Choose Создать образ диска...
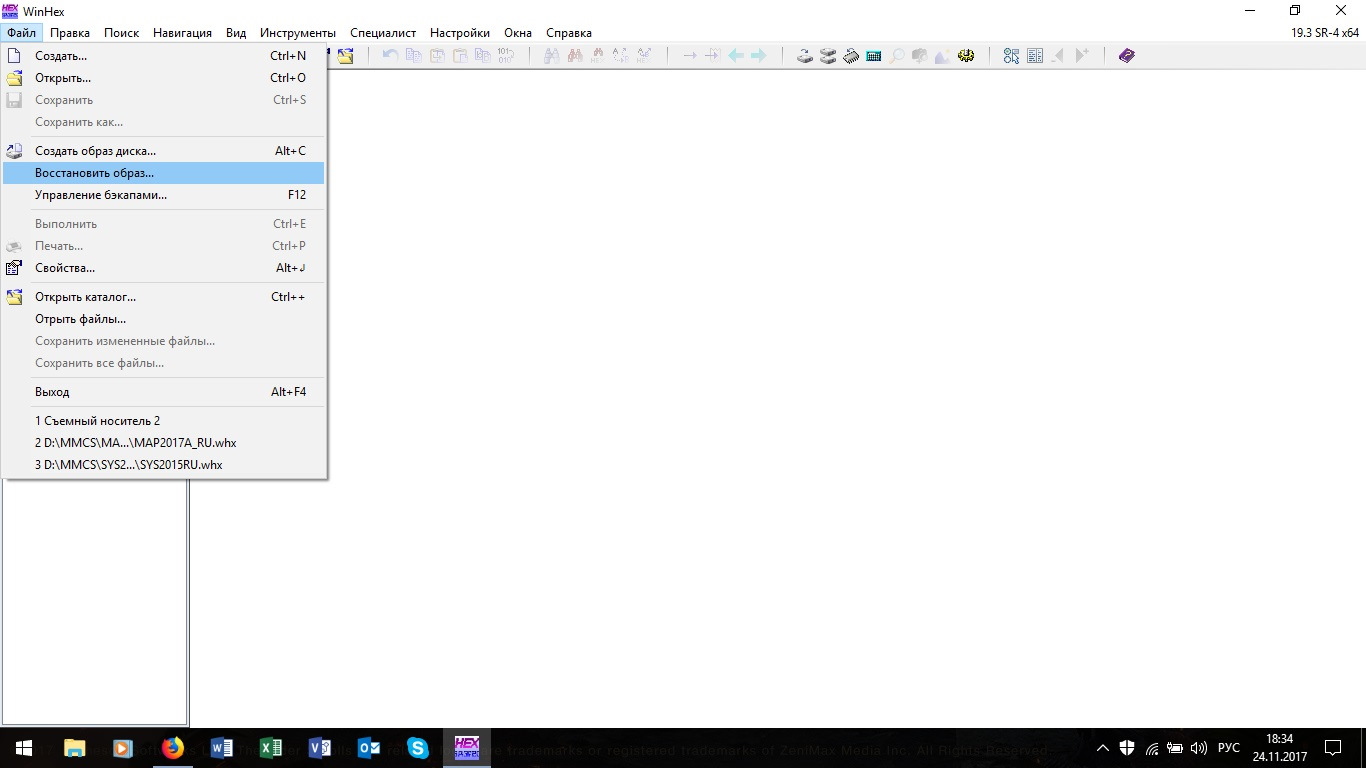The width and height of the screenshot is (1366, 768). pos(164,151)
